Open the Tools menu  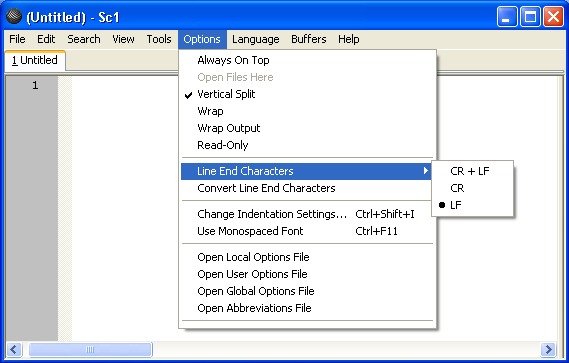tap(159, 39)
